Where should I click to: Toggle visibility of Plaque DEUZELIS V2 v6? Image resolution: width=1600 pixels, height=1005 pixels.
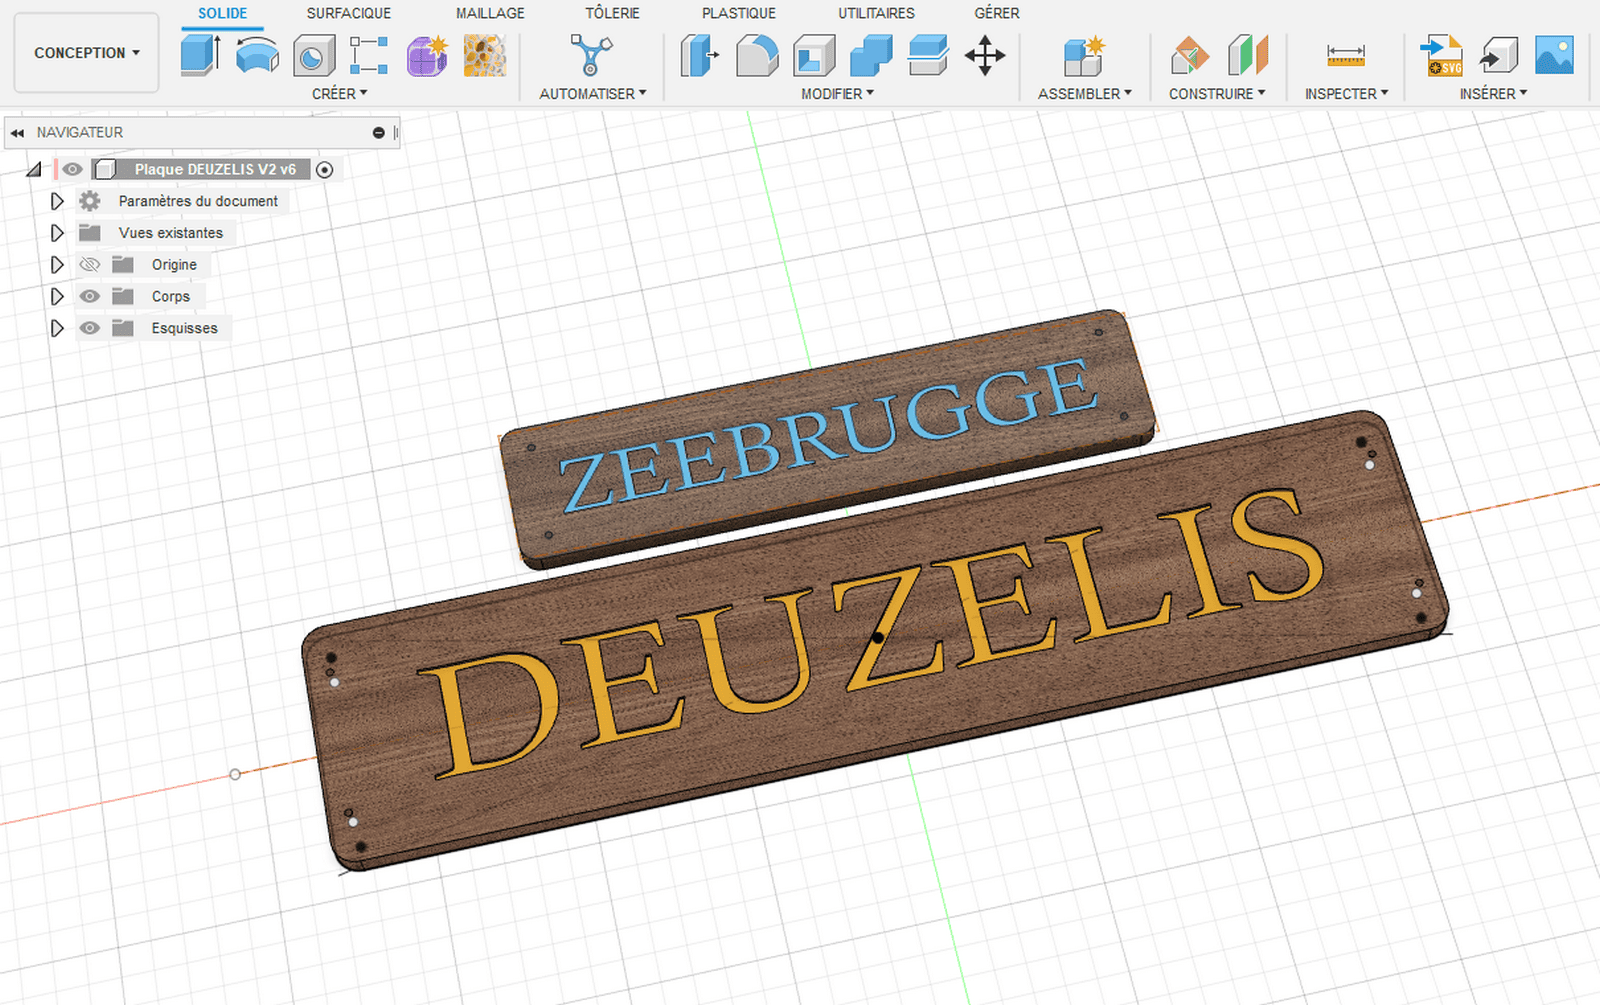(72, 169)
